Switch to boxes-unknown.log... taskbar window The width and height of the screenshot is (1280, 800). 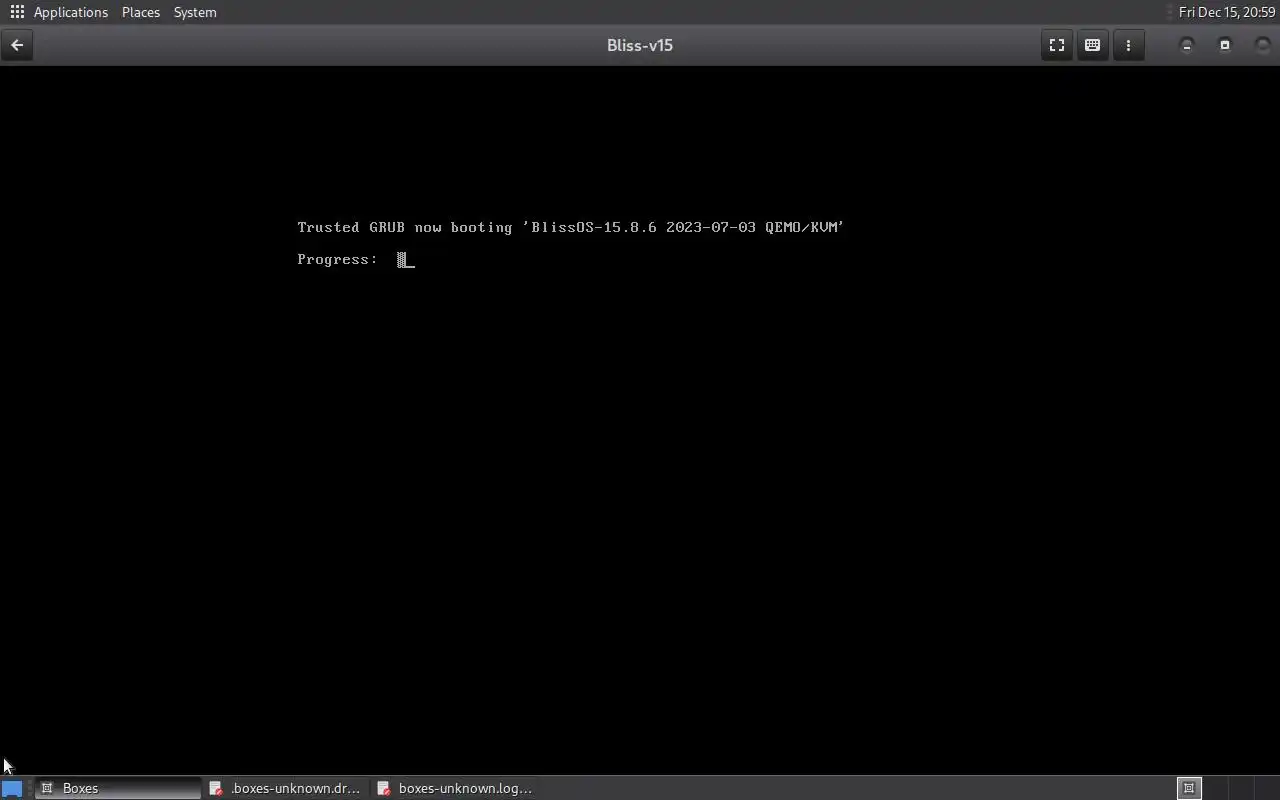point(455,788)
